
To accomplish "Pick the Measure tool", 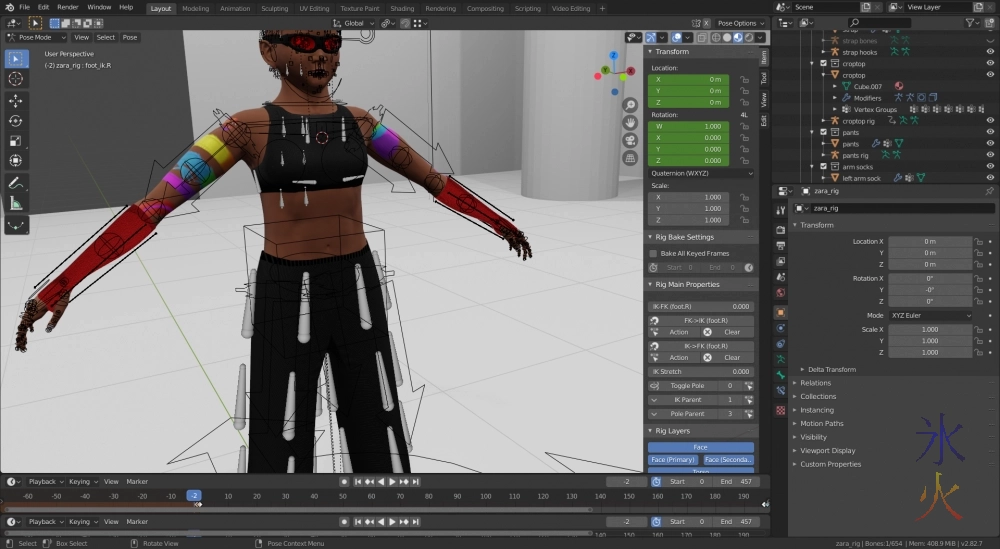I will pyautogui.click(x=16, y=203).
